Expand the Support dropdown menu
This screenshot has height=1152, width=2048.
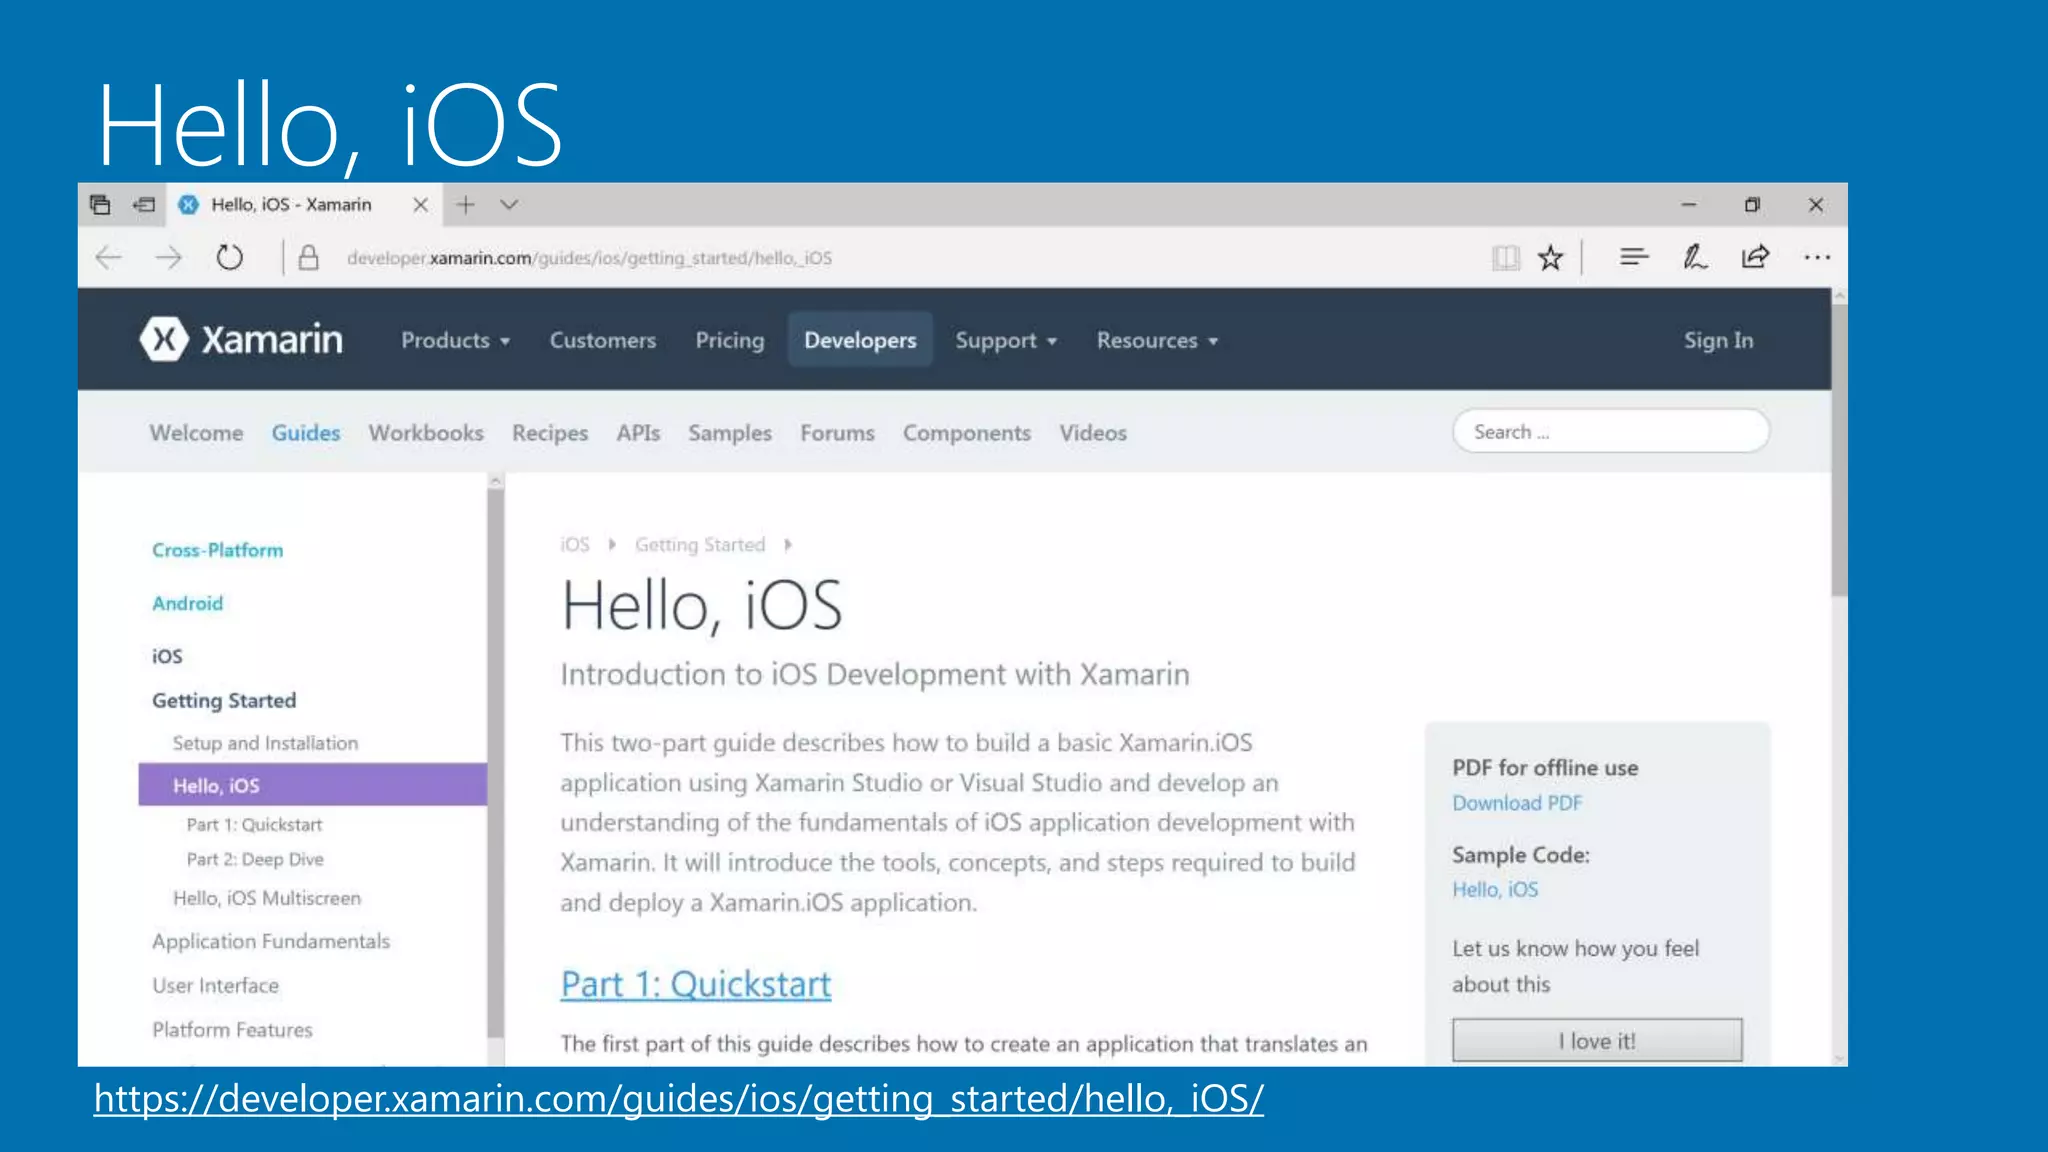[x=1006, y=341]
